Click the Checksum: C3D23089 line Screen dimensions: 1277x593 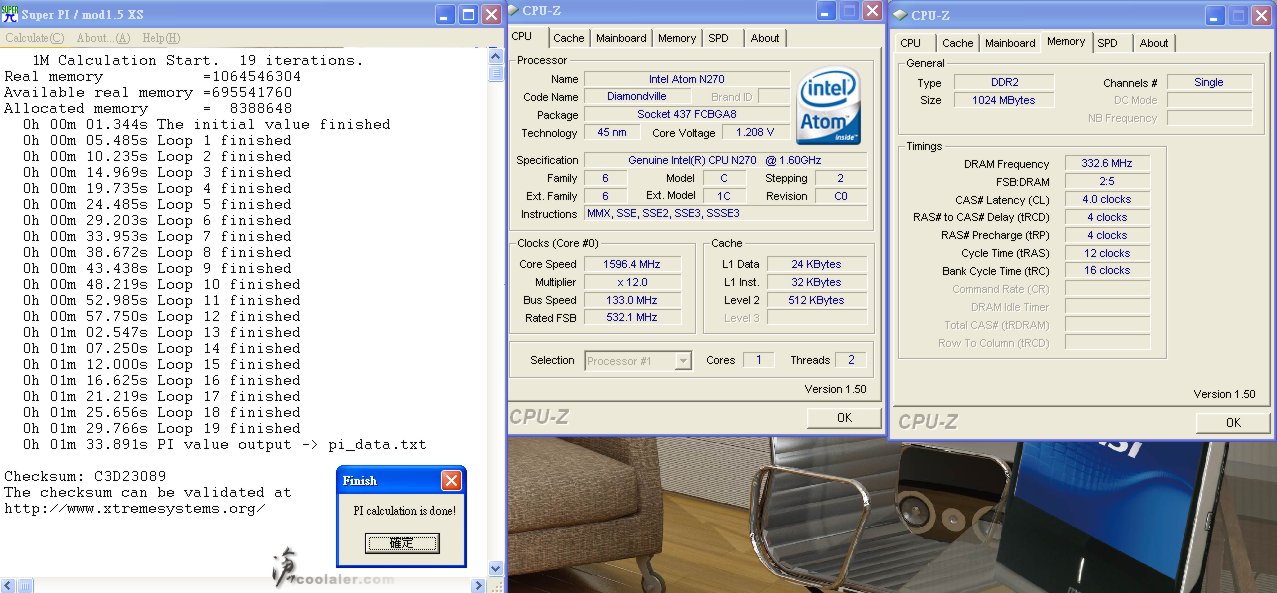85,477
